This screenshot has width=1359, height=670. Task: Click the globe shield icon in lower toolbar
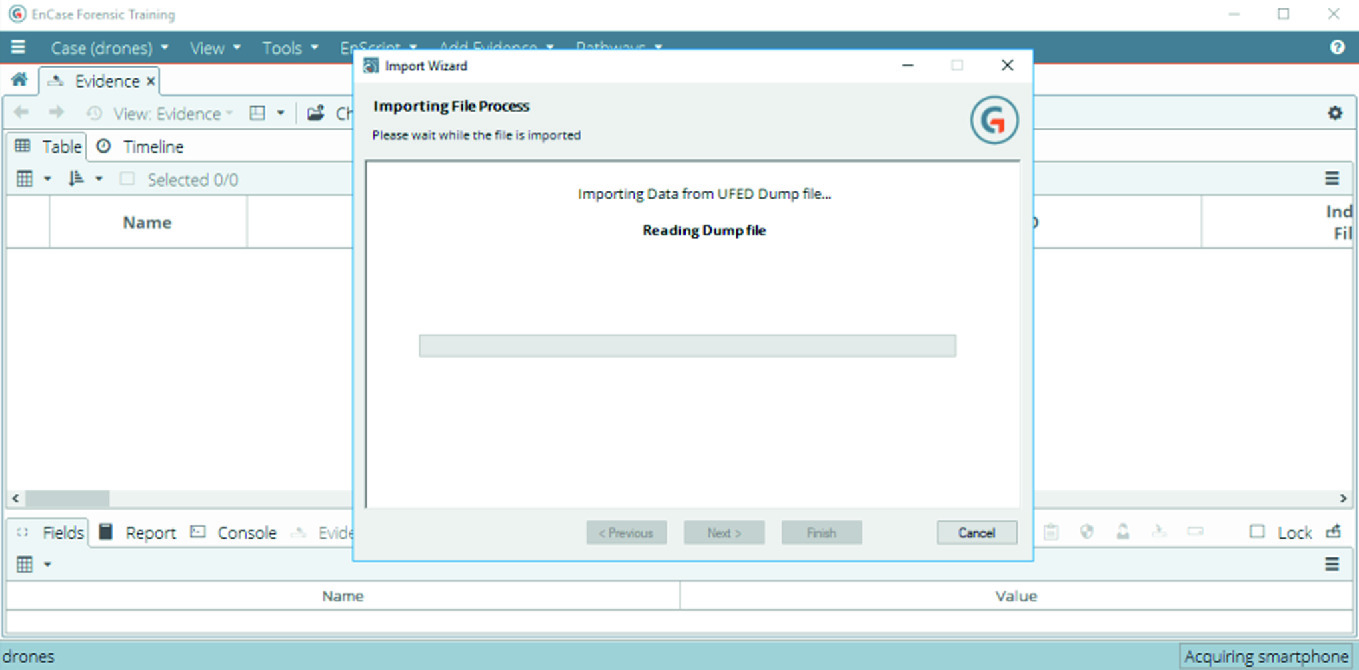coord(1087,532)
